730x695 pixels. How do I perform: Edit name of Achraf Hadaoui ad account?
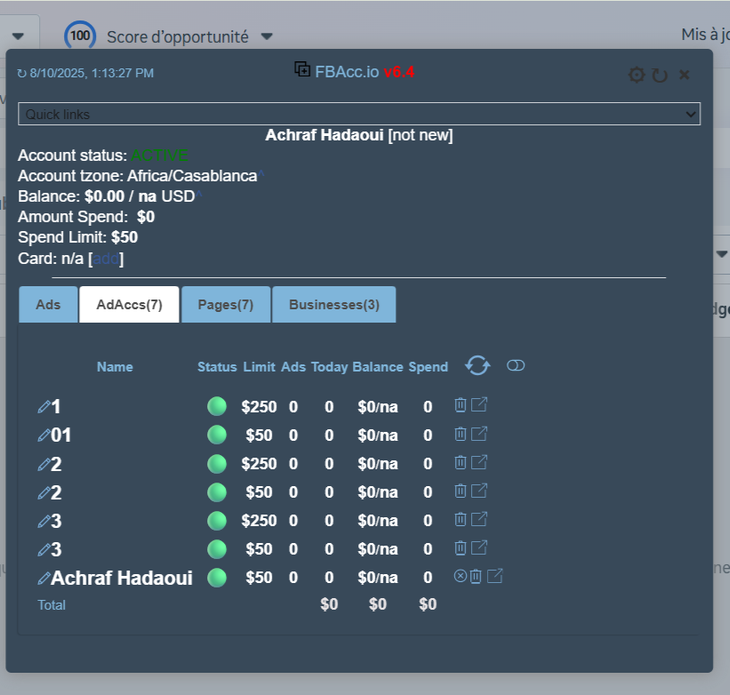pyautogui.click(x=44, y=578)
